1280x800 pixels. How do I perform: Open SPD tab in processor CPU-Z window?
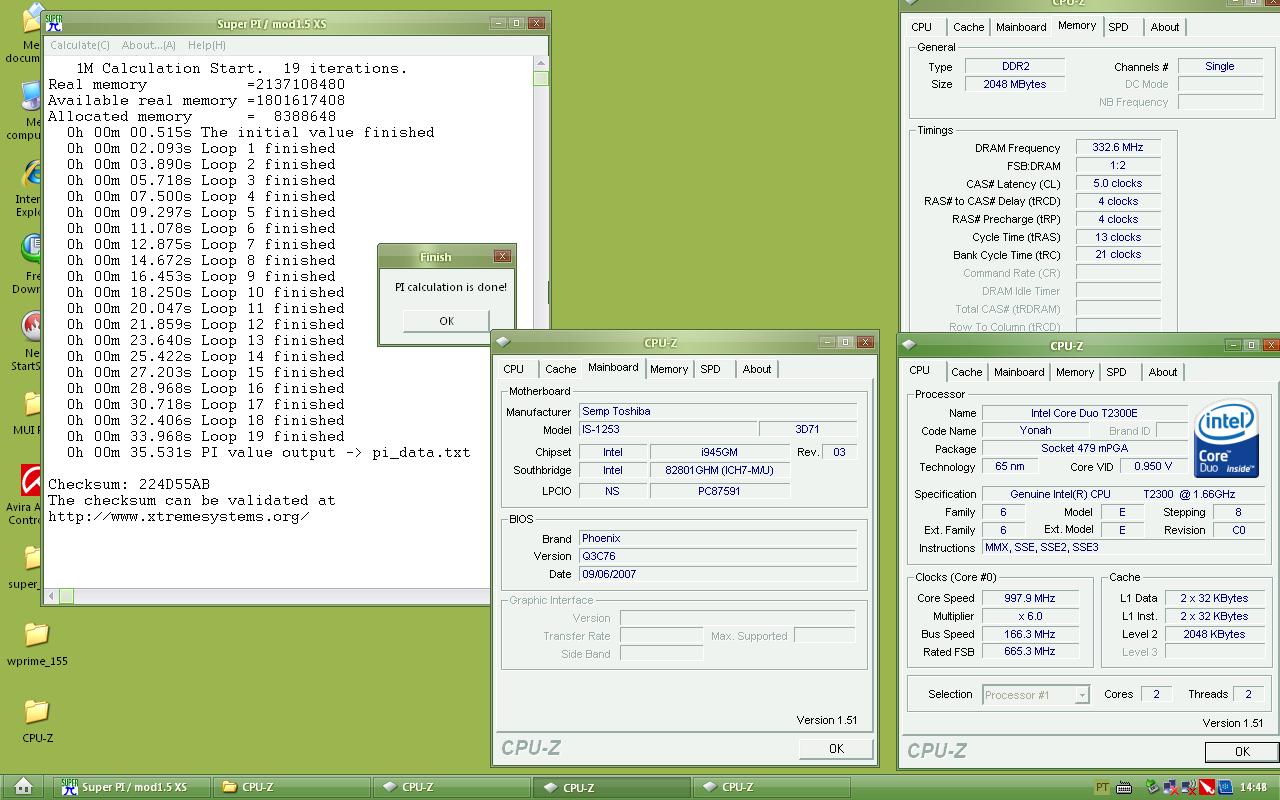coord(1116,372)
